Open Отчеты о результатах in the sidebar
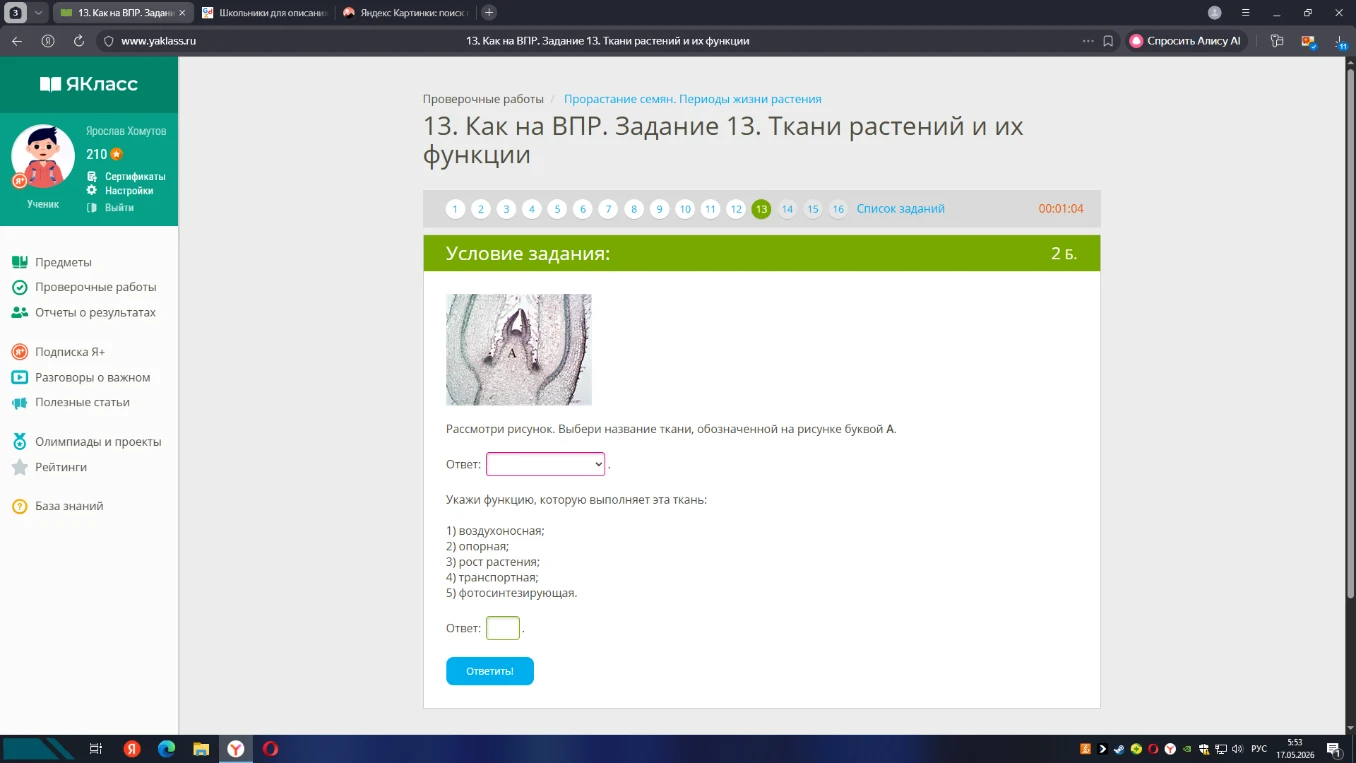This screenshot has height=763, width=1356. point(96,312)
